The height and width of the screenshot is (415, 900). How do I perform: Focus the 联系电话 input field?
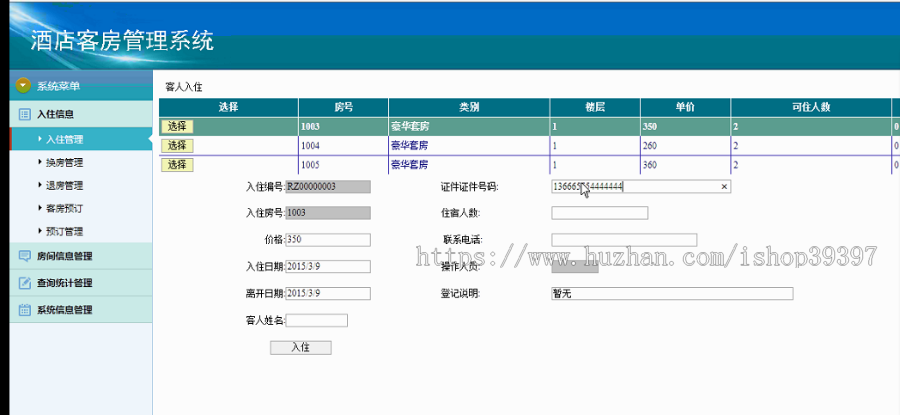coord(624,239)
